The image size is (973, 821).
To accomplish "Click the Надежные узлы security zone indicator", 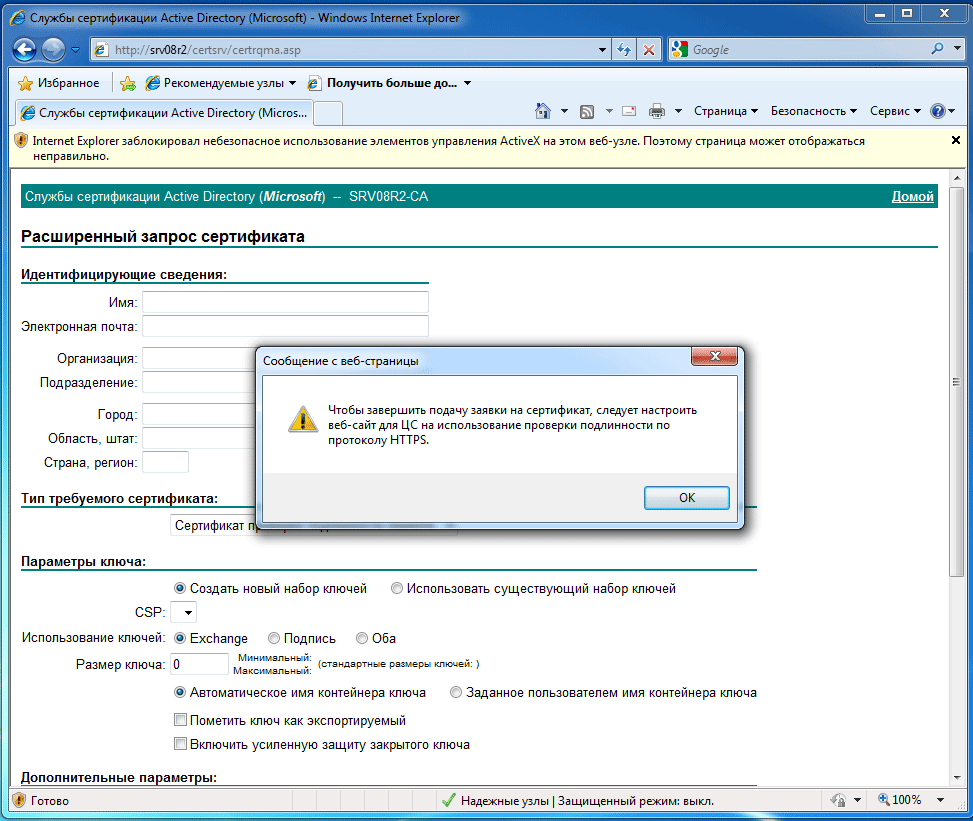I will pyautogui.click(x=578, y=801).
